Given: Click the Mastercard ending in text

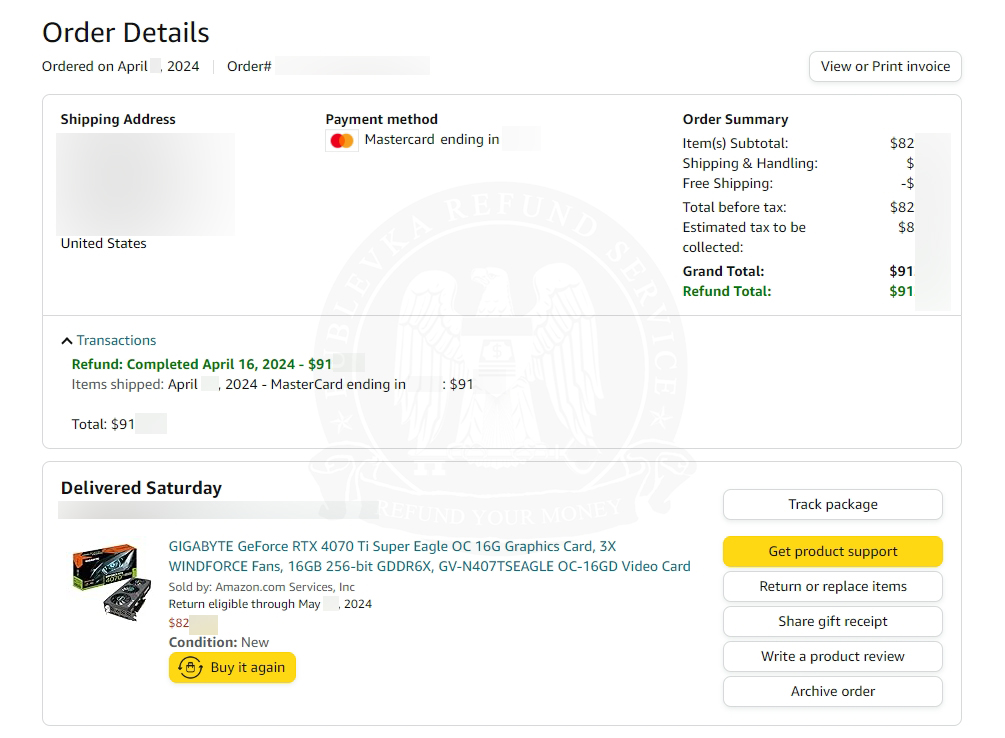Looking at the screenshot, I should tap(432, 140).
